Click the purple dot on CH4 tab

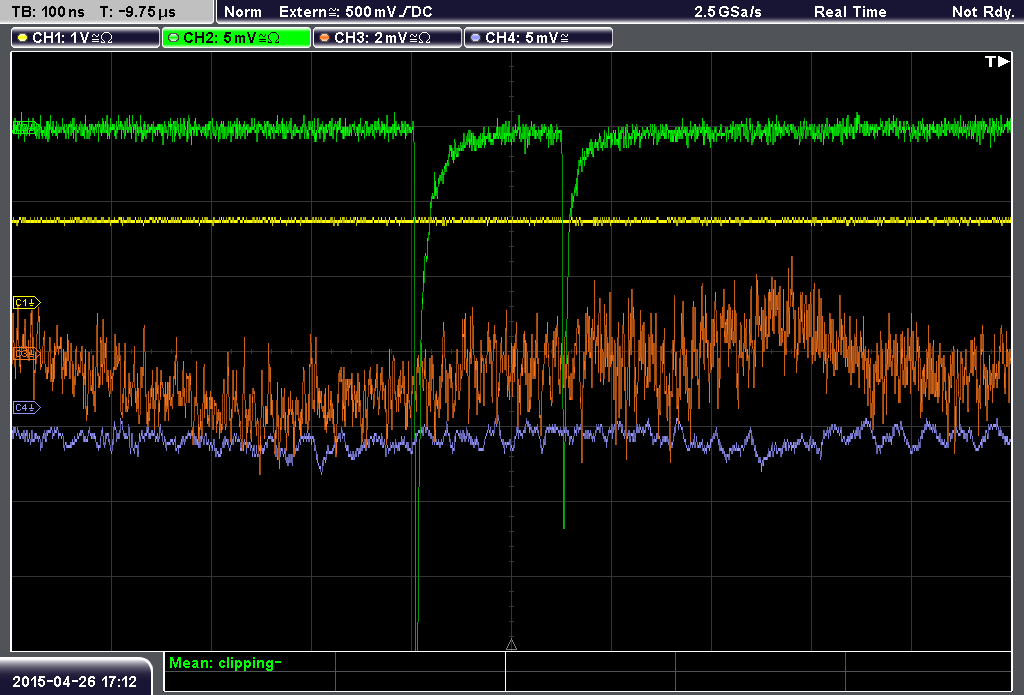coord(475,38)
